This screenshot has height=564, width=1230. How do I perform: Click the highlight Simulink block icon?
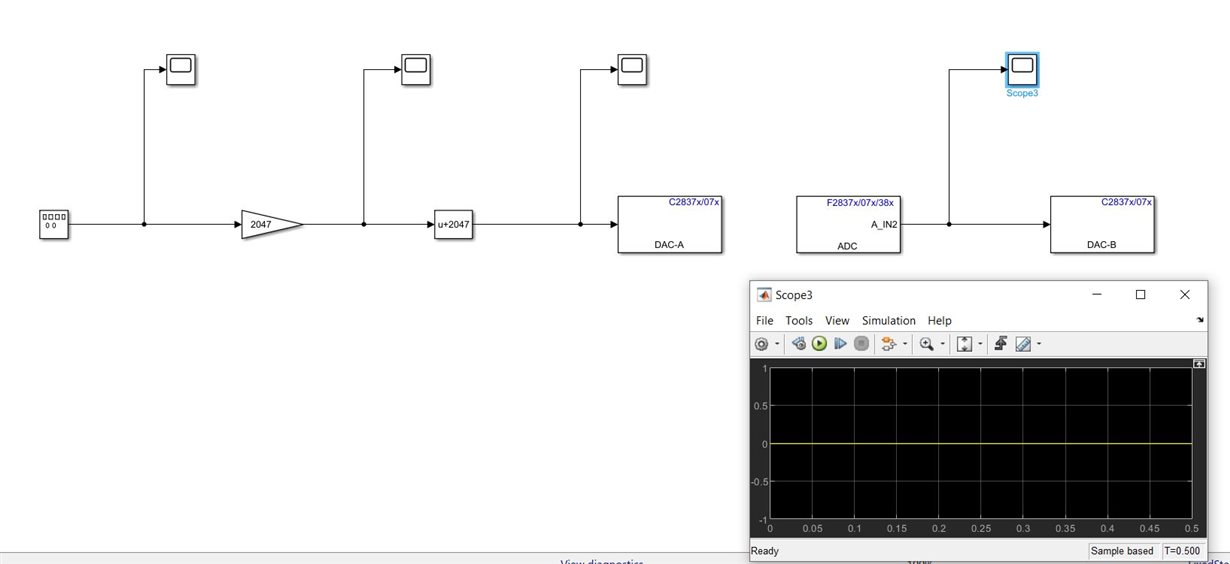[889, 343]
